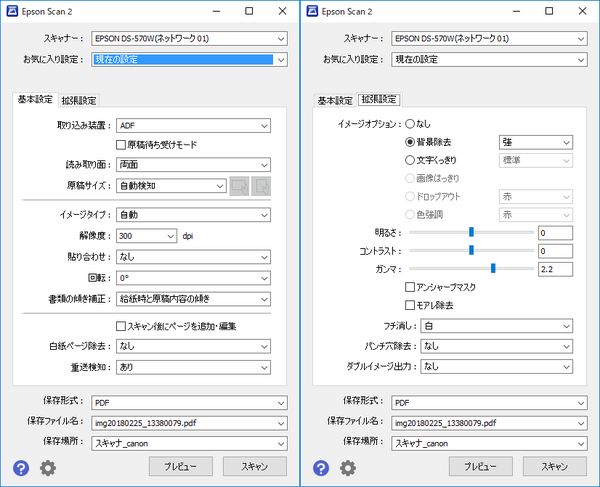The image size is (600, 487).
Task: Click スキャン button in right window
Action: (555, 466)
